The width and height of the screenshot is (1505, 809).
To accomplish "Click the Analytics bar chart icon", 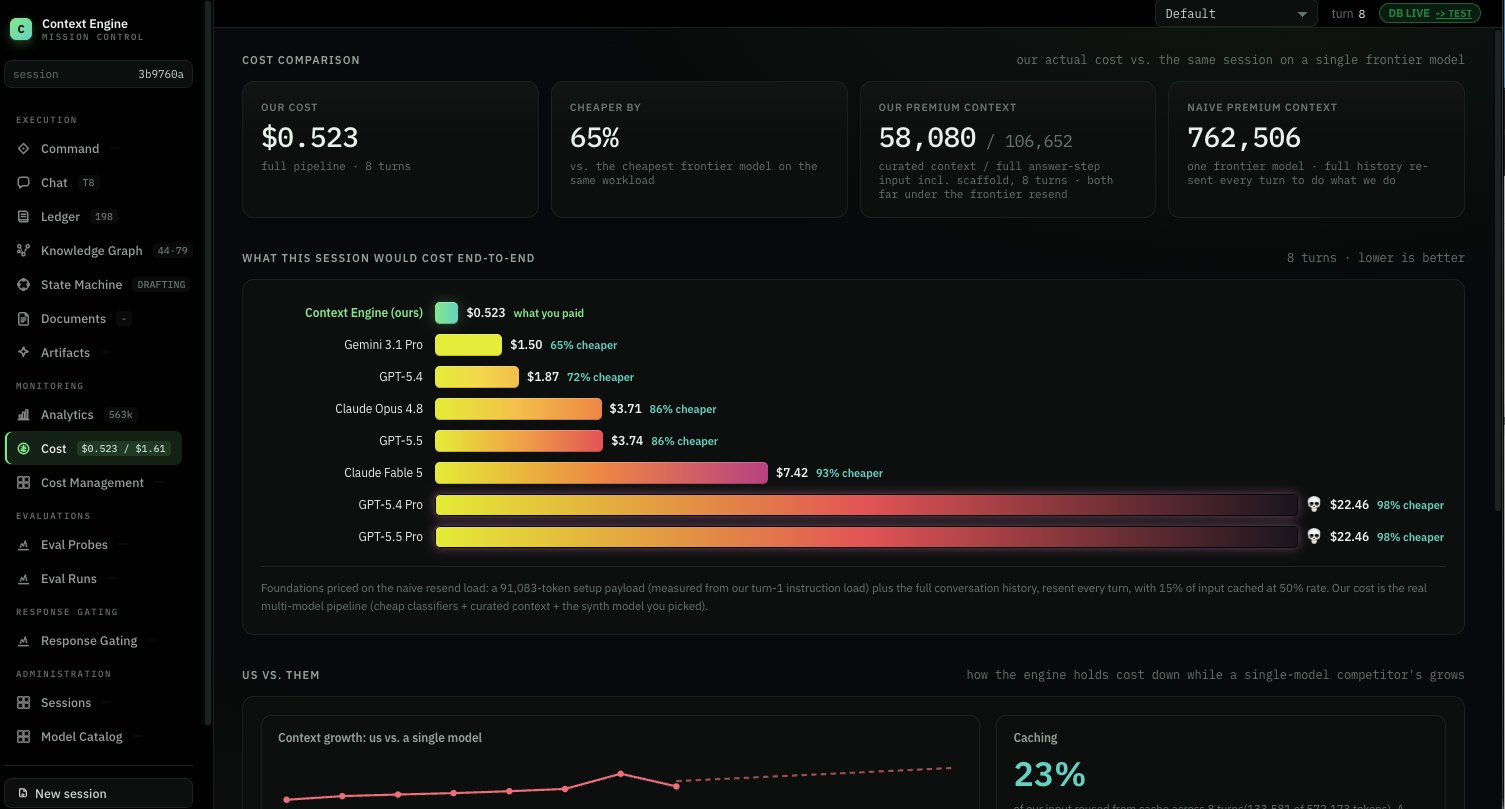I will point(24,415).
